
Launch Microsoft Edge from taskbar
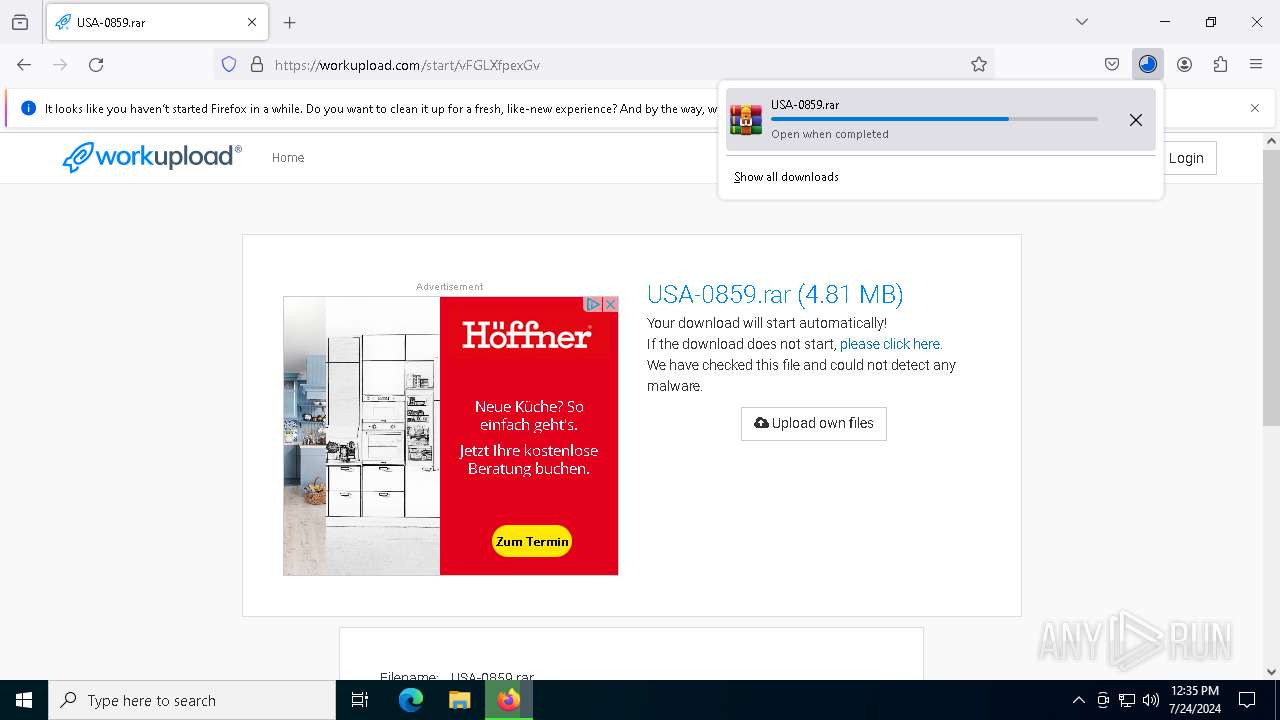(411, 700)
